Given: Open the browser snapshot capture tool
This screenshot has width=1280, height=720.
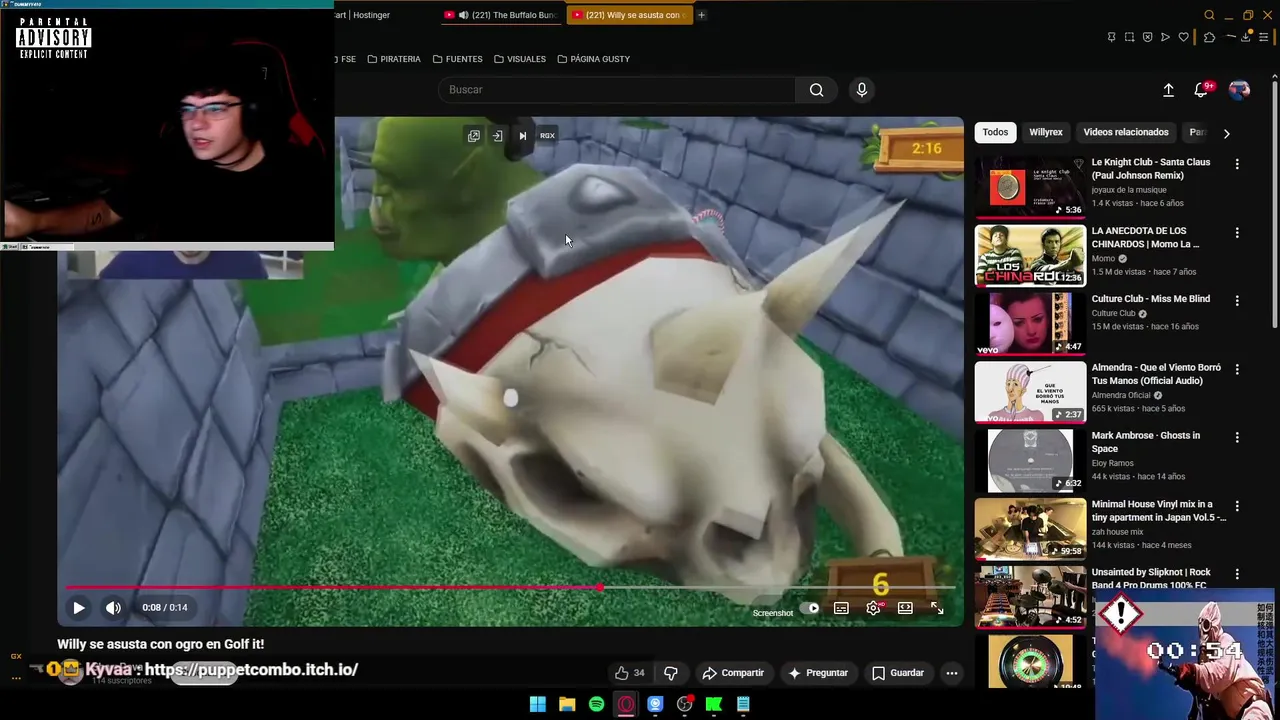Looking at the screenshot, I should point(1129,37).
